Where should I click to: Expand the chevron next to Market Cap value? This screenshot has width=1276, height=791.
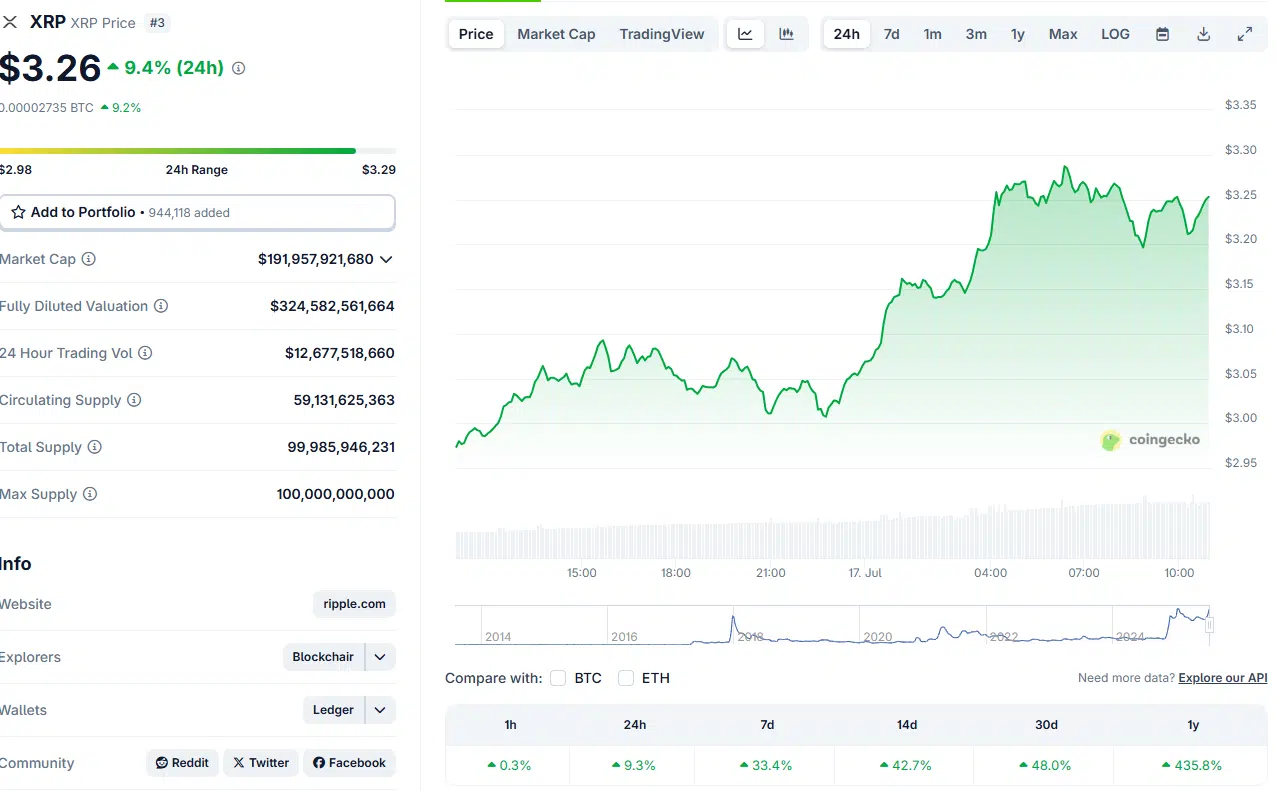[385, 259]
